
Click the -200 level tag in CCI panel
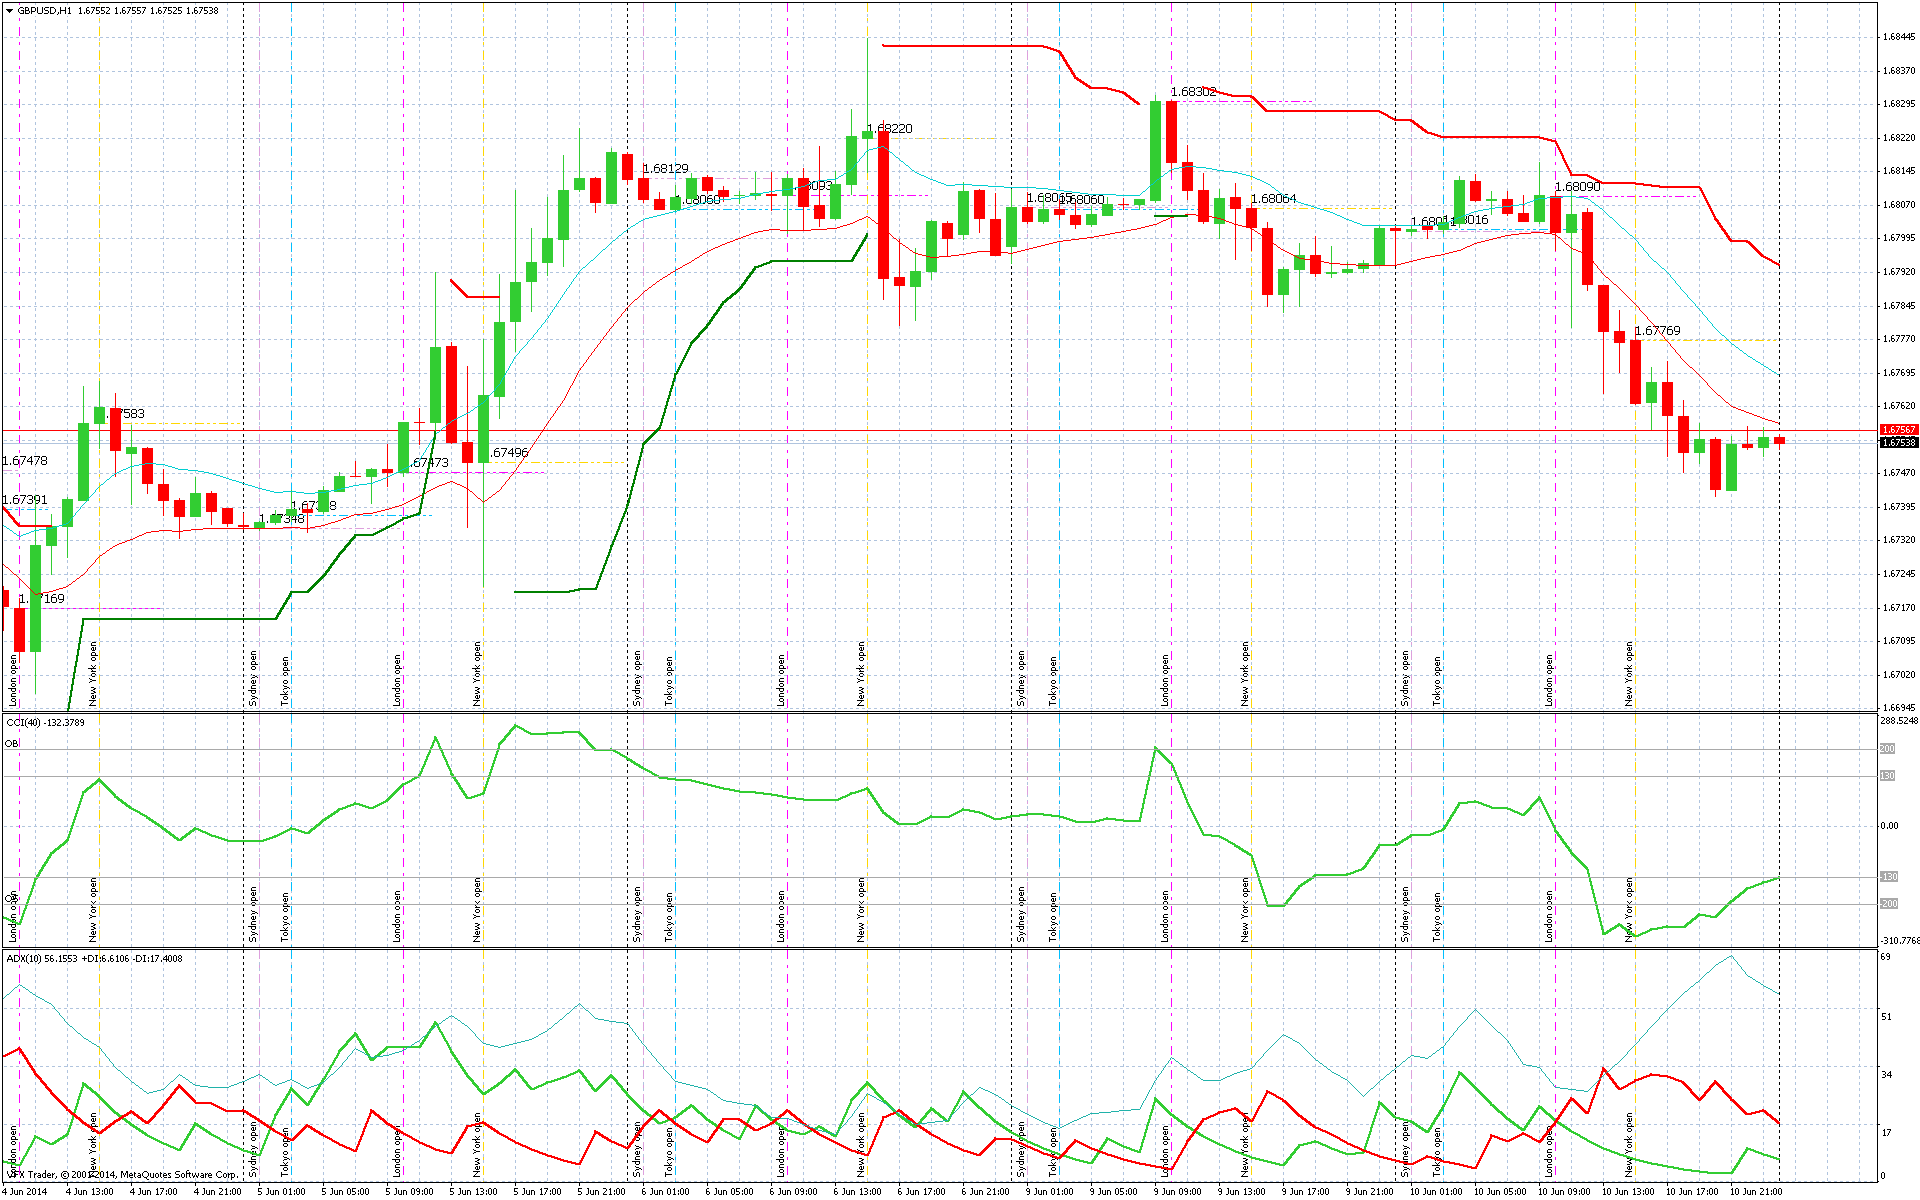[1887, 904]
